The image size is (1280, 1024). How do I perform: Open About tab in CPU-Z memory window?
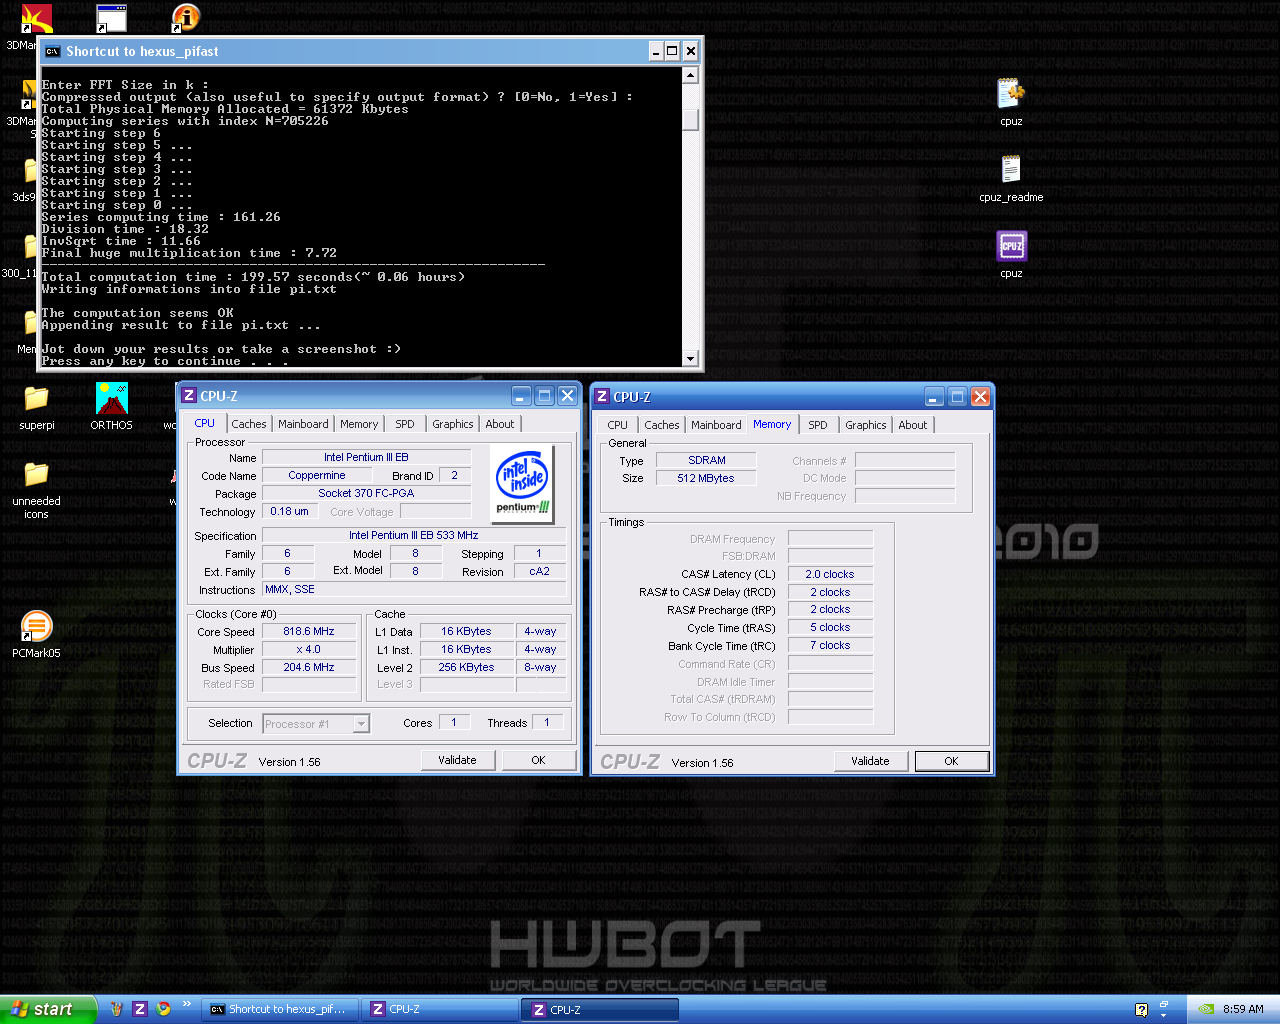[913, 425]
